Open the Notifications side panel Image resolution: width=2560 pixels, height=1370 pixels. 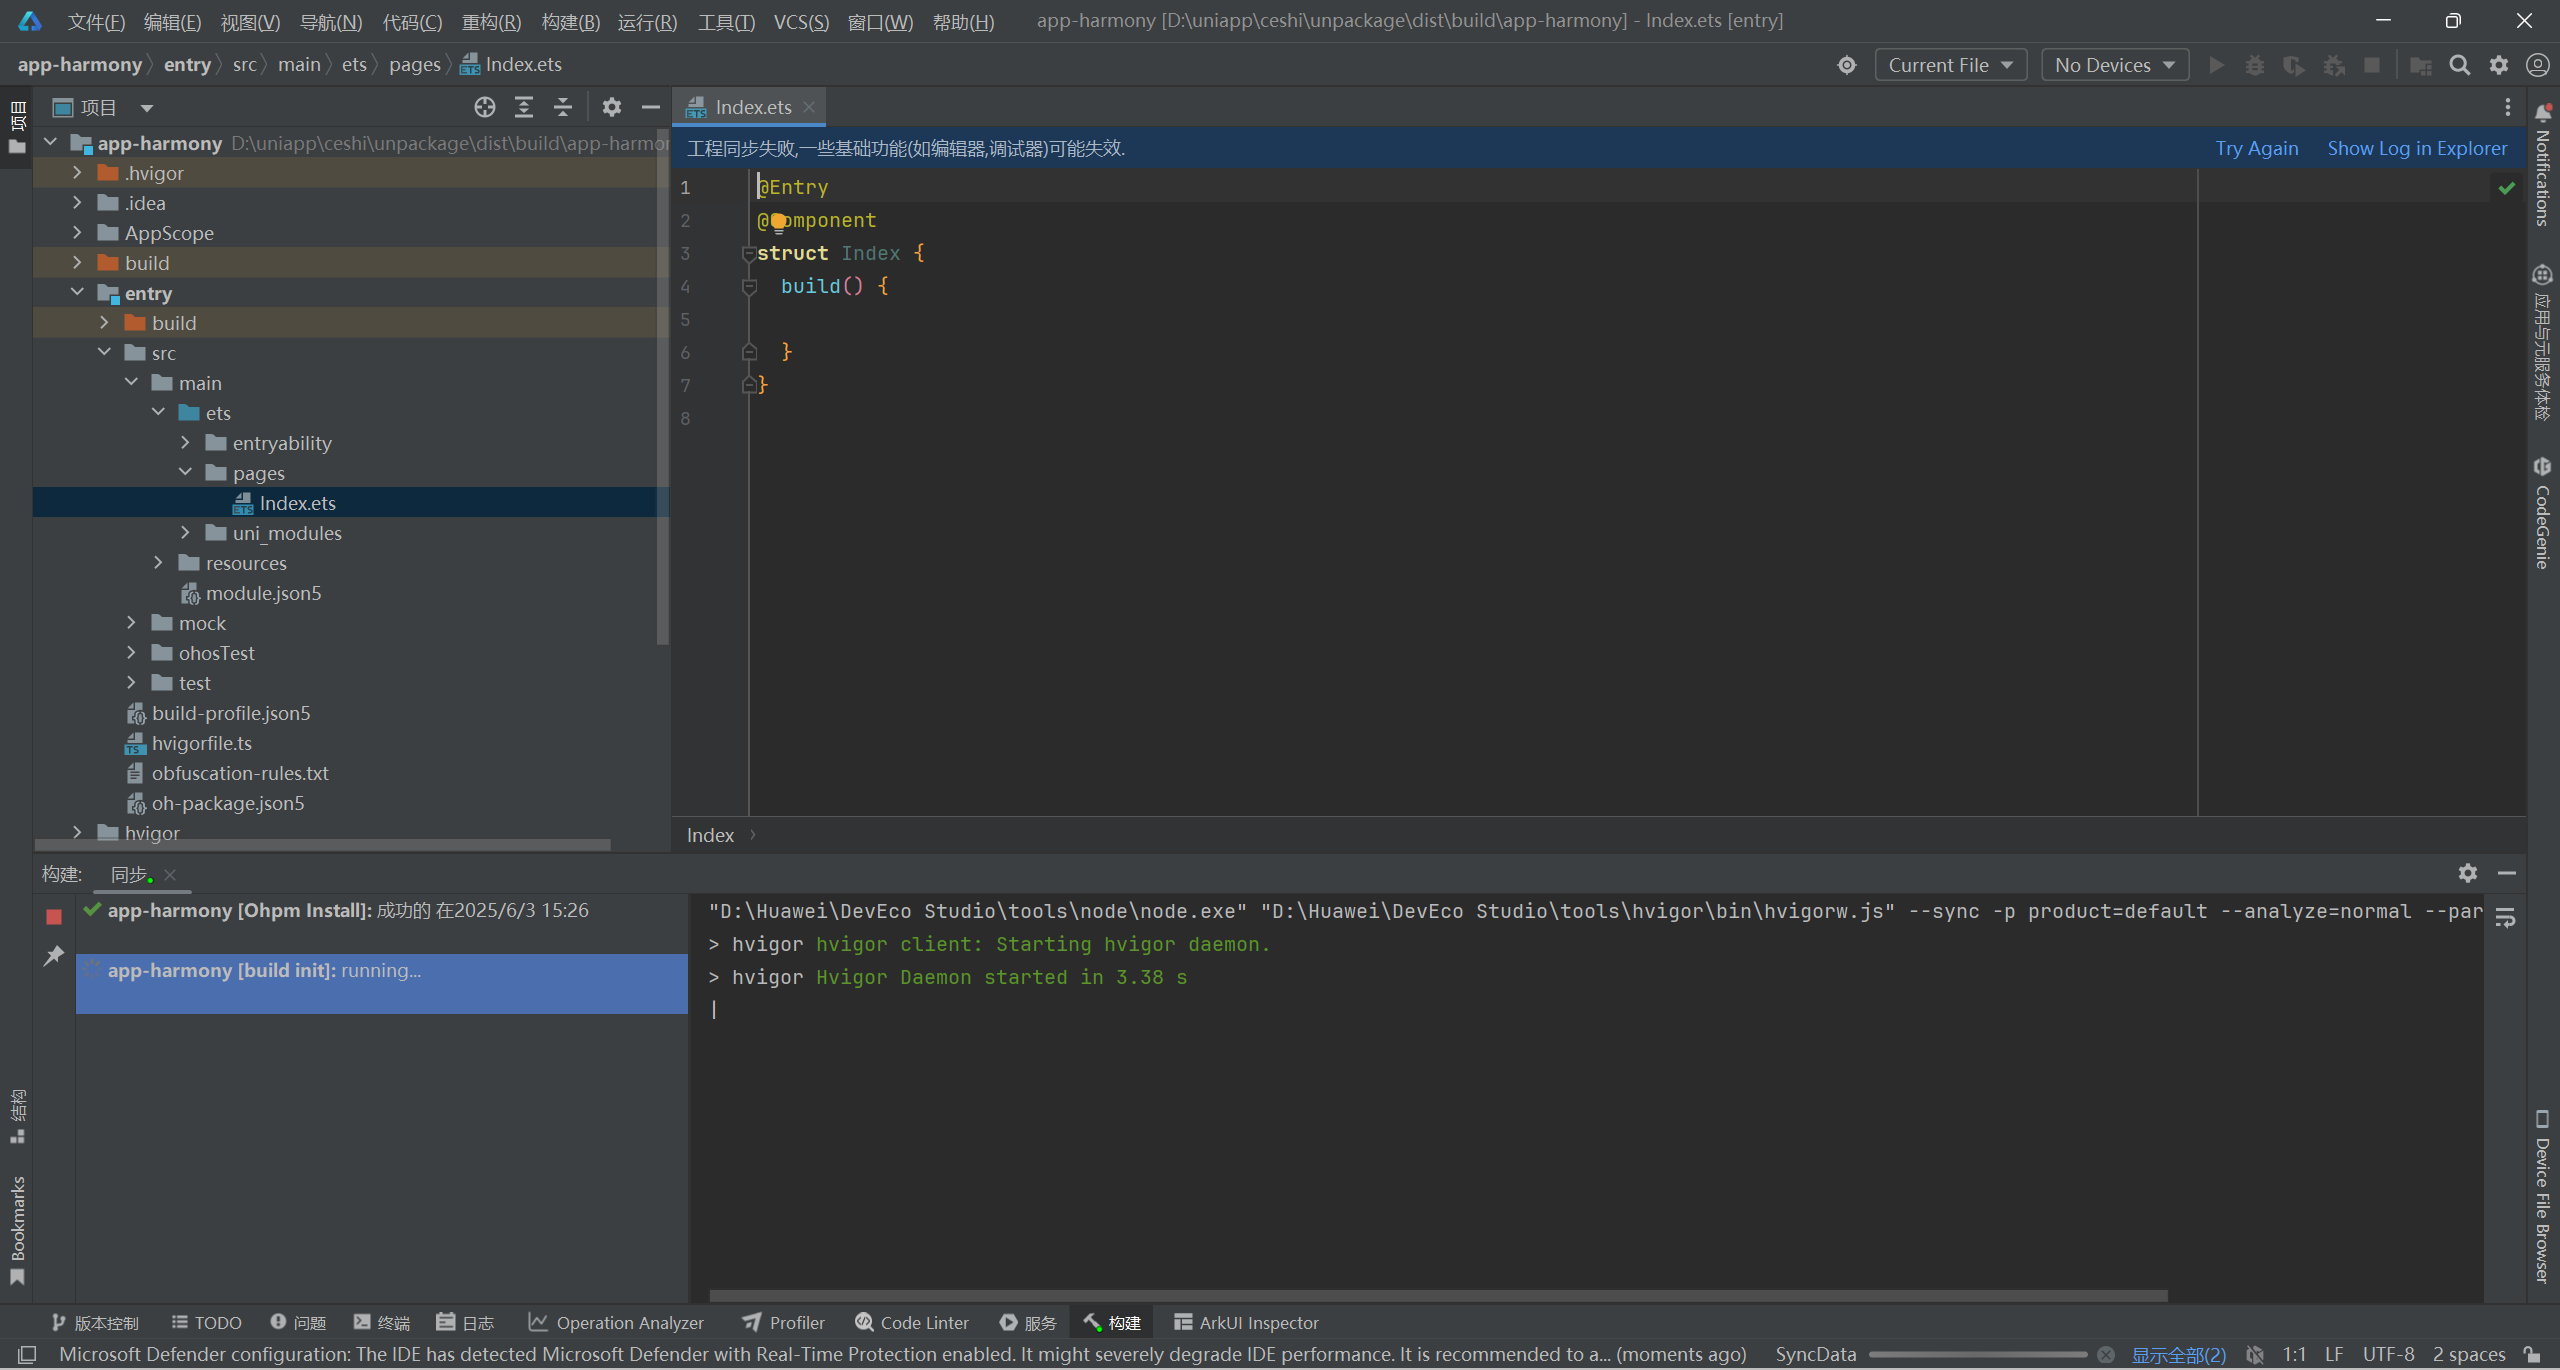pyautogui.click(x=2543, y=165)
